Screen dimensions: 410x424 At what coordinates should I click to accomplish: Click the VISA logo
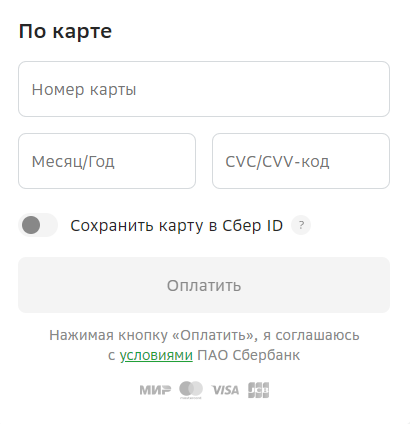coord(225,390)
